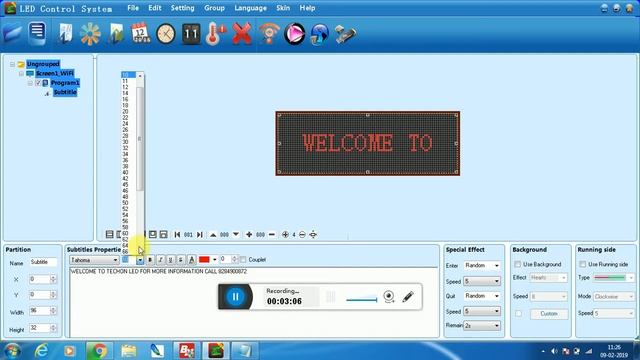This screenshot has height=360, width=640.
Task: Open the font size dropdown arrow
Action: (x=140, y=260)
